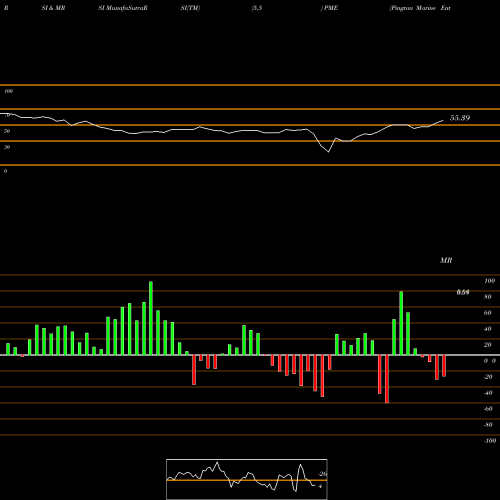Click the -20 label on the MR axis
The image size is (500, 500).
click(488, 377)
